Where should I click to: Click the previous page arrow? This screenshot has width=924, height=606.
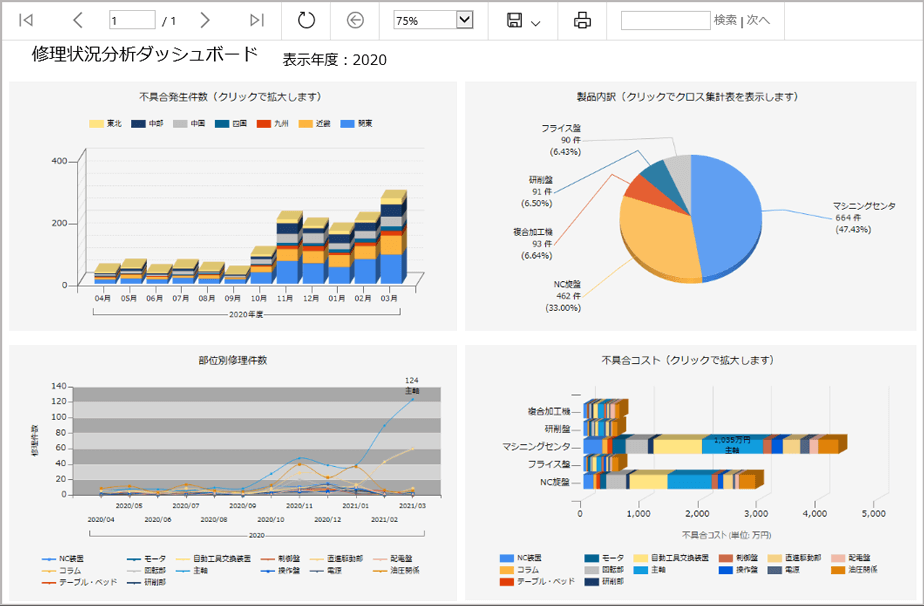tap(79, 20)
